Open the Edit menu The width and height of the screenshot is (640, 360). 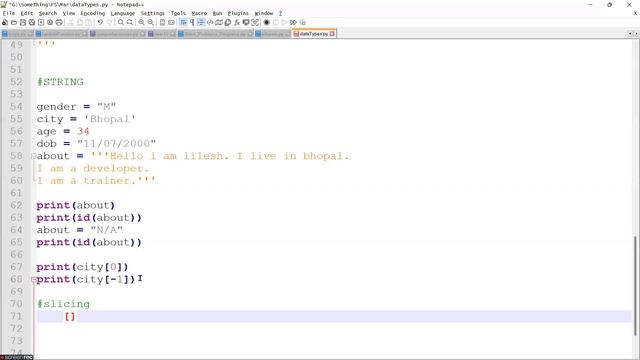(x=27, y=13)
